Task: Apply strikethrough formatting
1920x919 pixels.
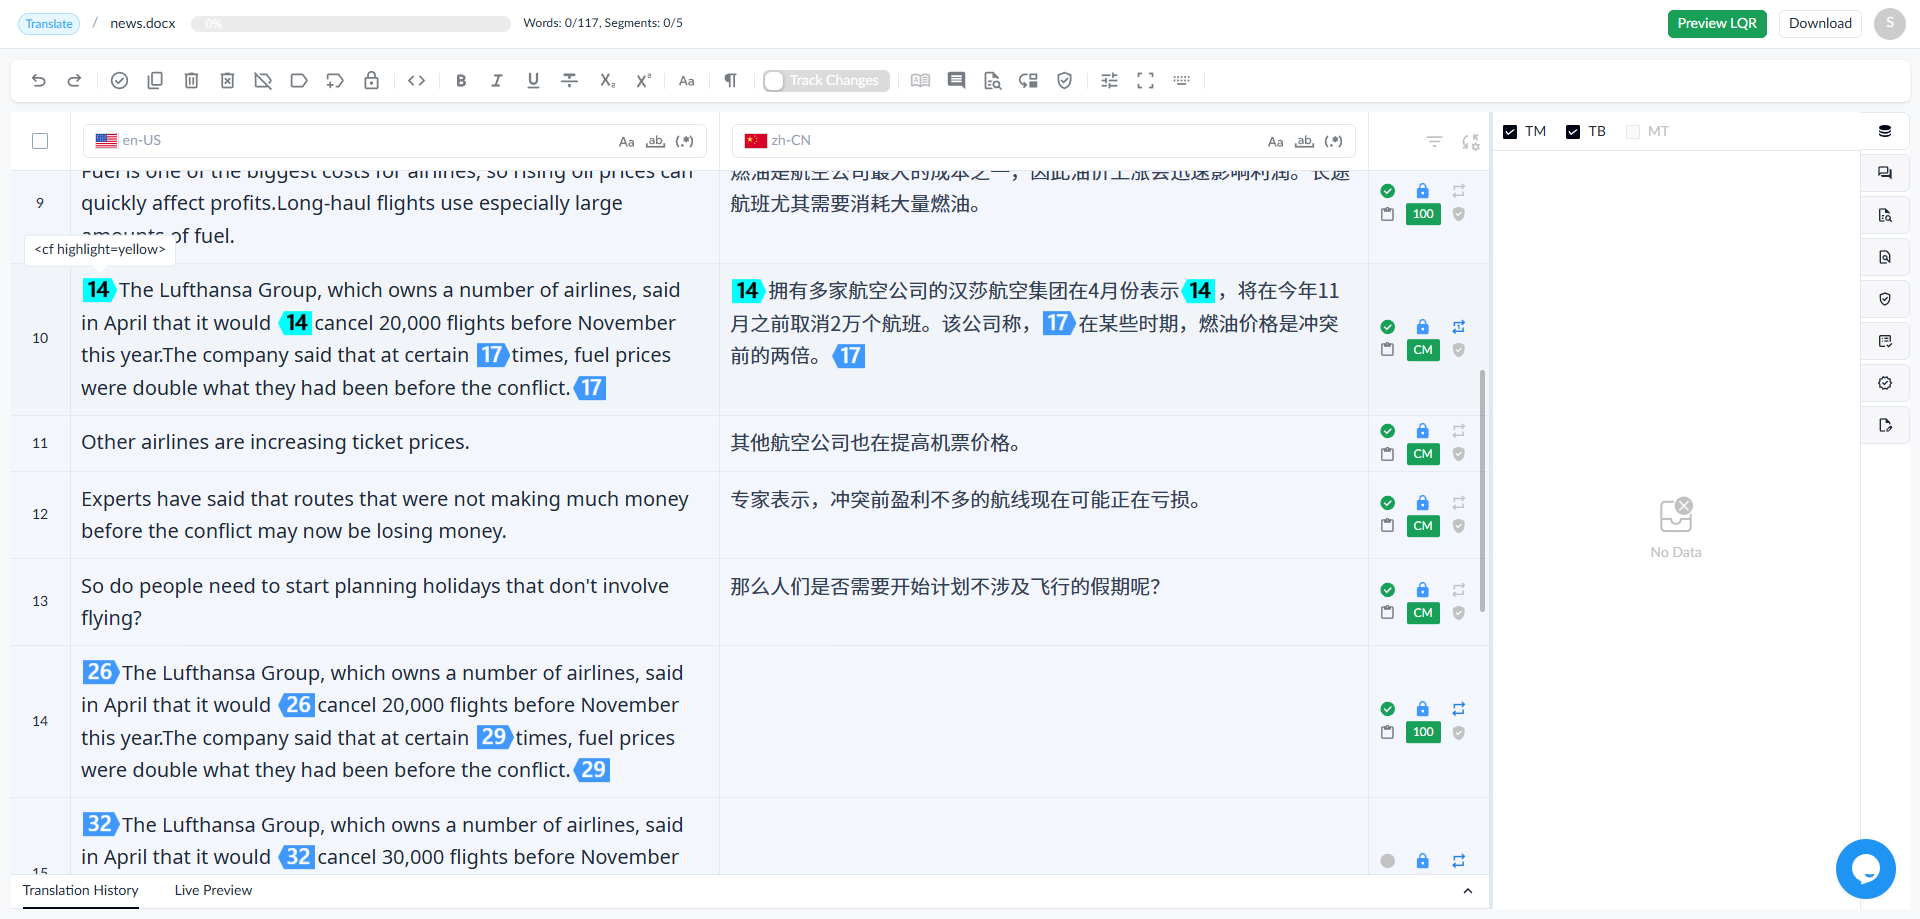Action: point(569,81)
